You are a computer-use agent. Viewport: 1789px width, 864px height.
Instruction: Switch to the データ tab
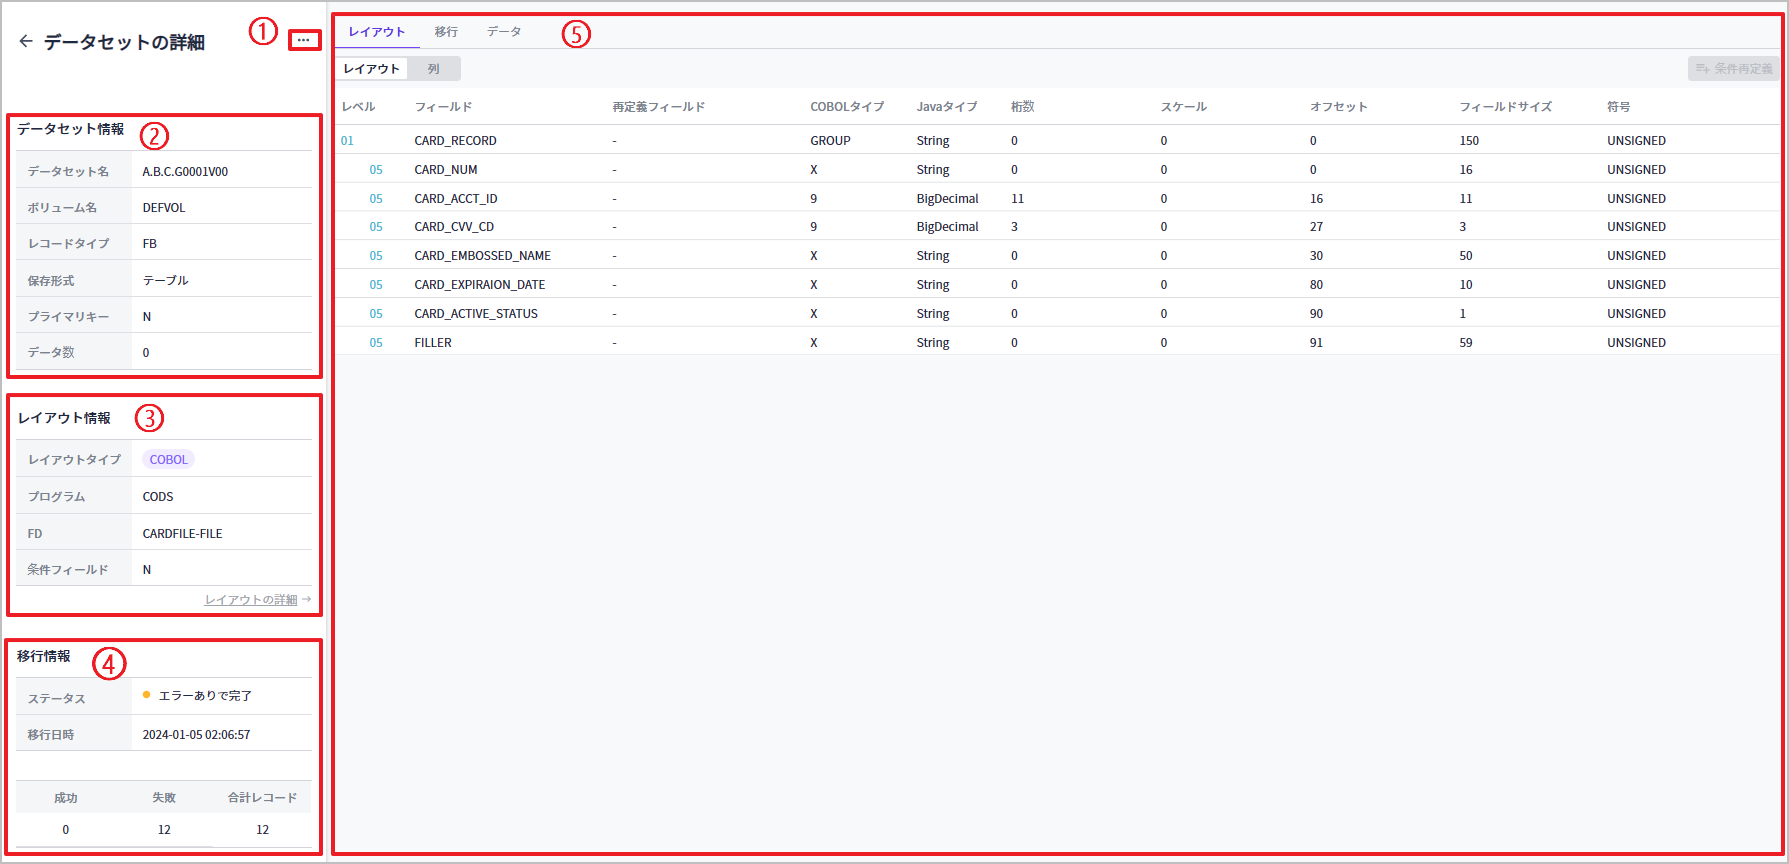coord(504,32)
